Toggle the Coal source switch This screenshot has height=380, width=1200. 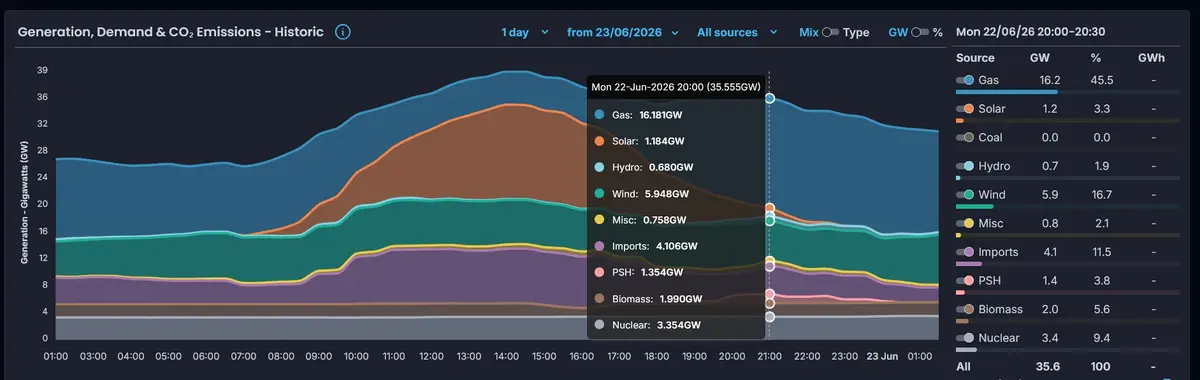point(965,137)
